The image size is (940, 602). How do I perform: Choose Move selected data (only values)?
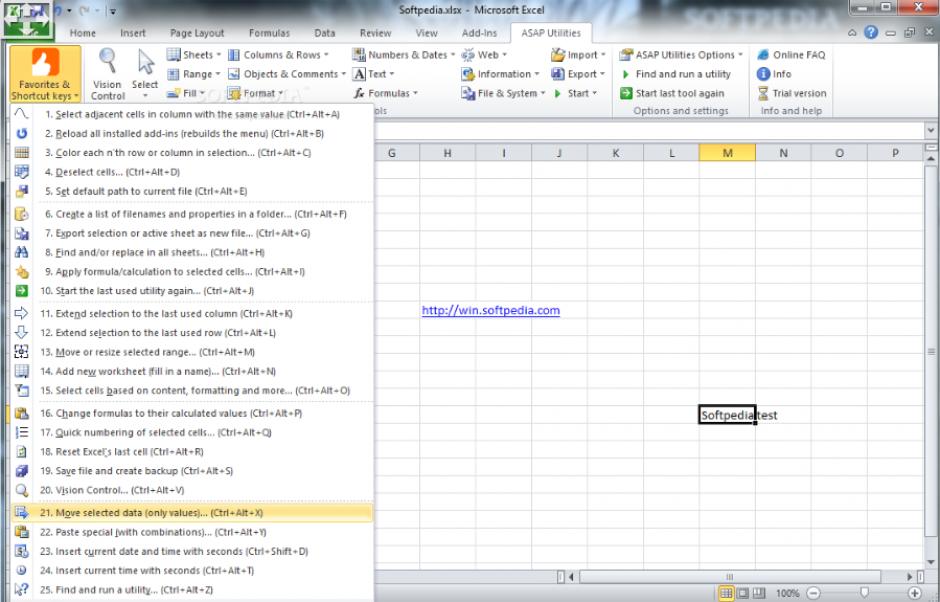[192, 512]
